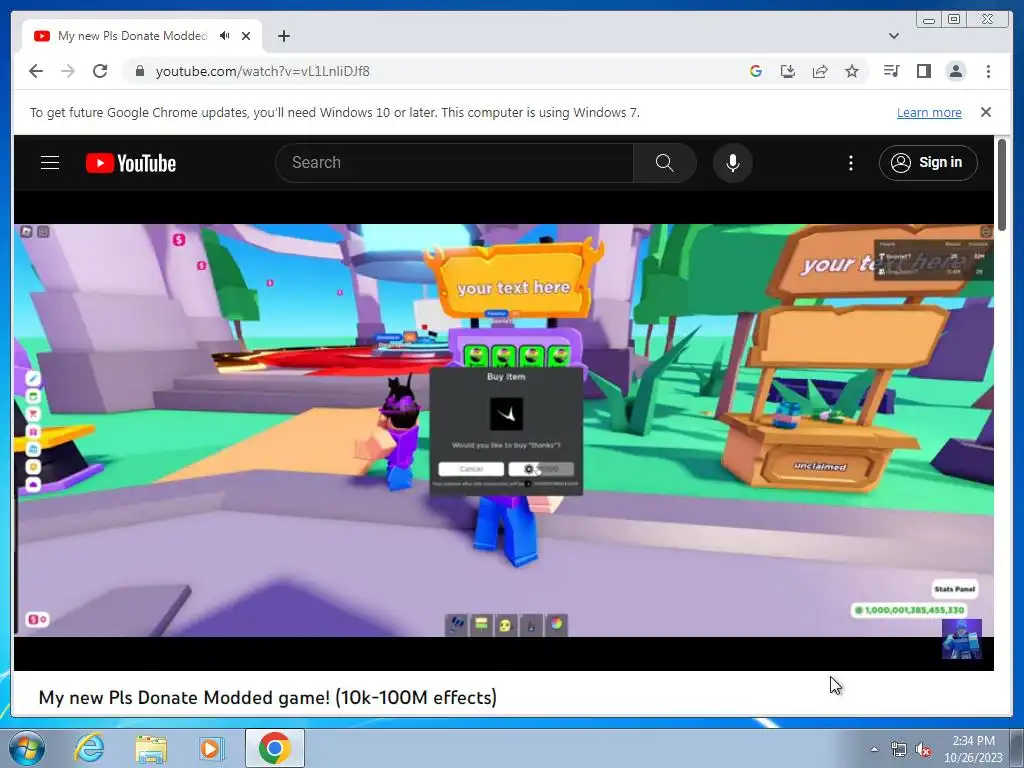1024x768 pixels.
Task: Close the Pls Donate Modded tab
Action: point(246,36)
